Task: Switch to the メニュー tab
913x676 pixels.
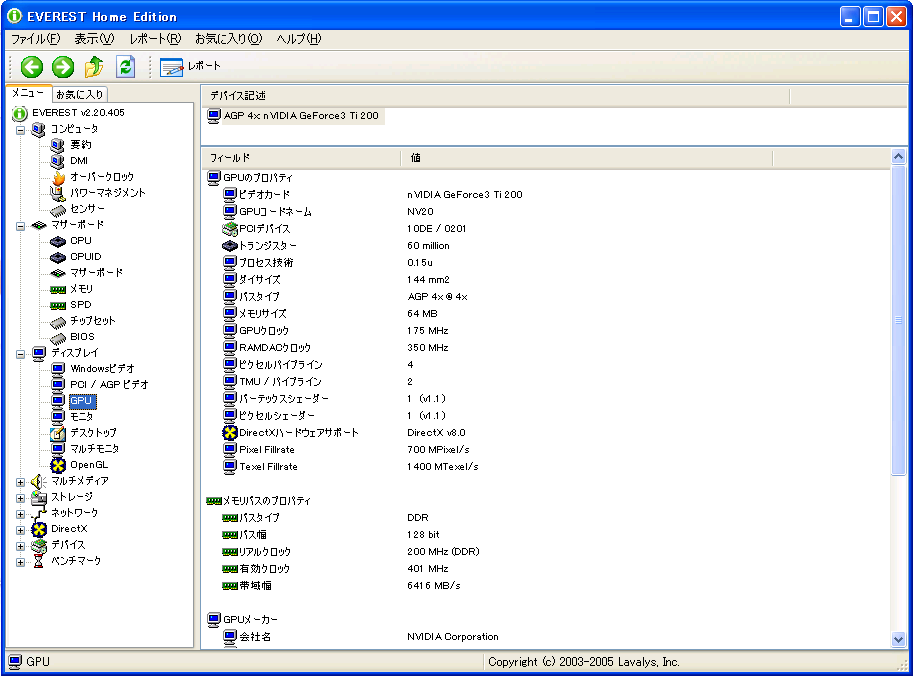Action: tap(28, 93)
